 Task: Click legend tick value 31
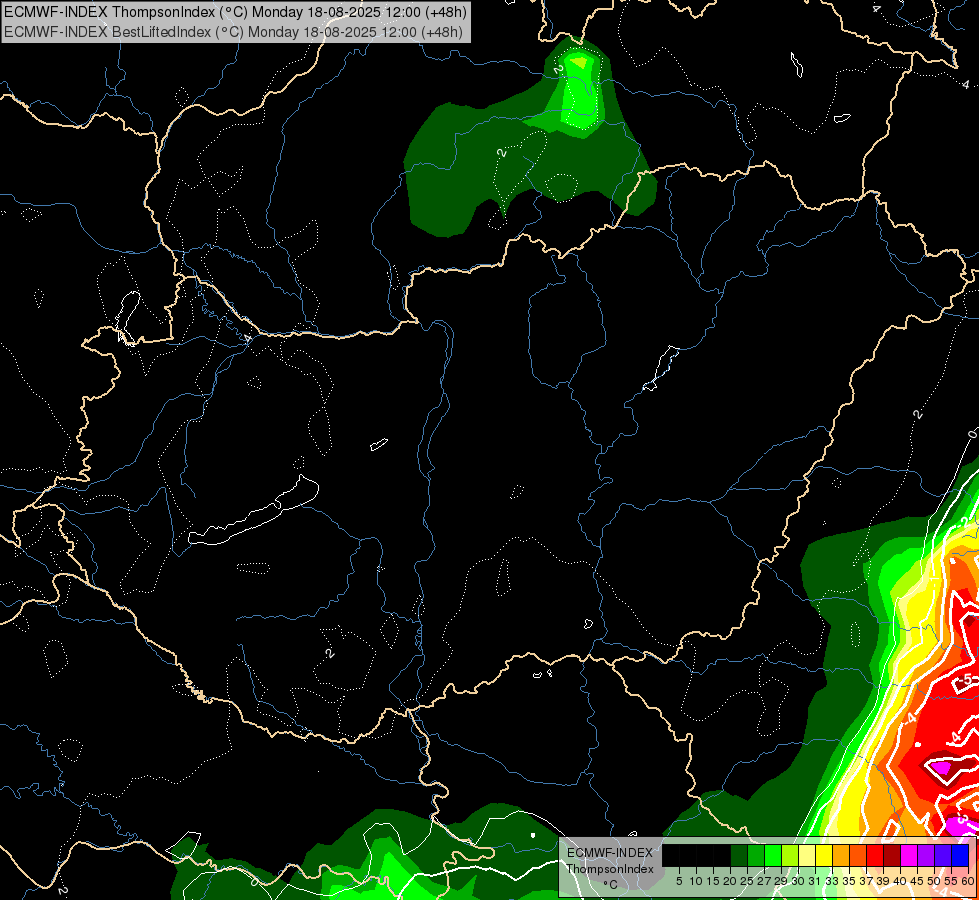(815, 881)
